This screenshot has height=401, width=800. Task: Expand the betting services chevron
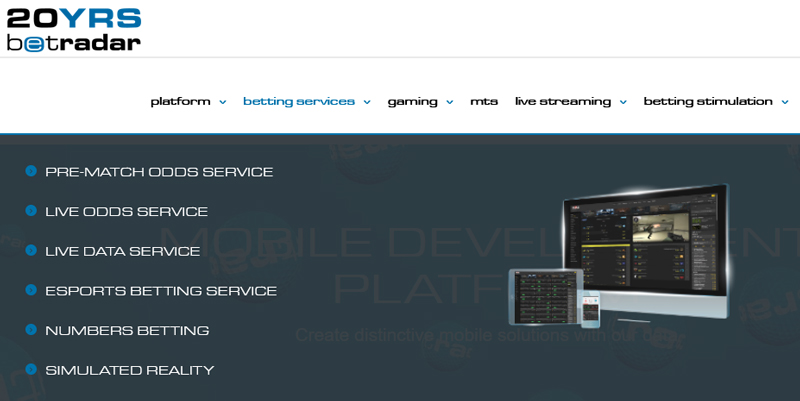coord(367,102)
